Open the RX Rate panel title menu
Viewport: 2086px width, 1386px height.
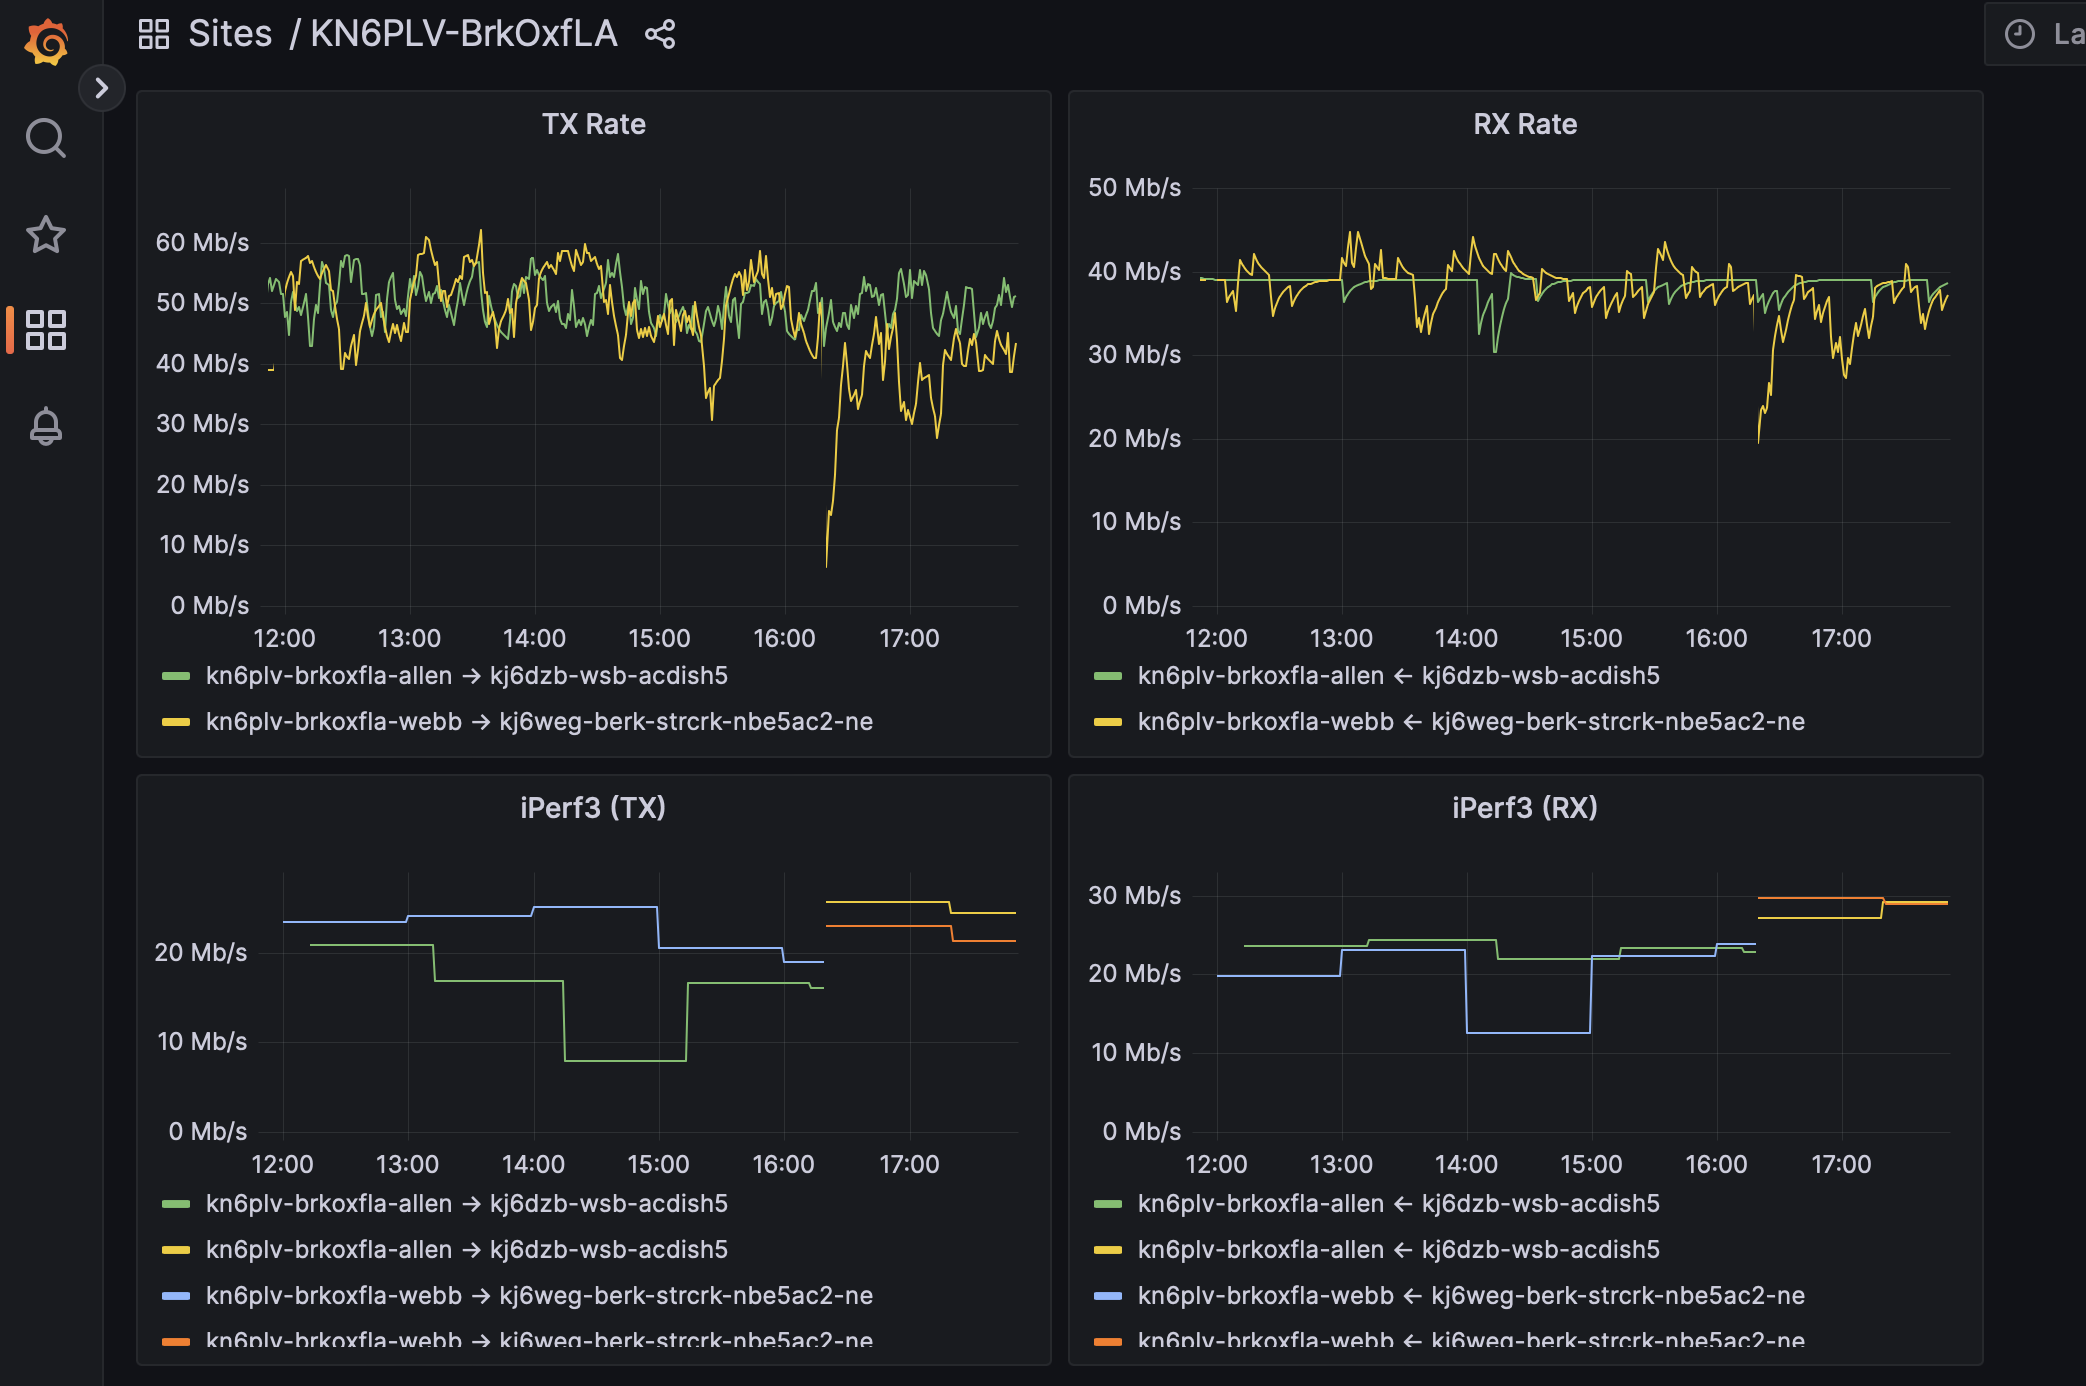pyautogui.click(x=1525, y=124)
